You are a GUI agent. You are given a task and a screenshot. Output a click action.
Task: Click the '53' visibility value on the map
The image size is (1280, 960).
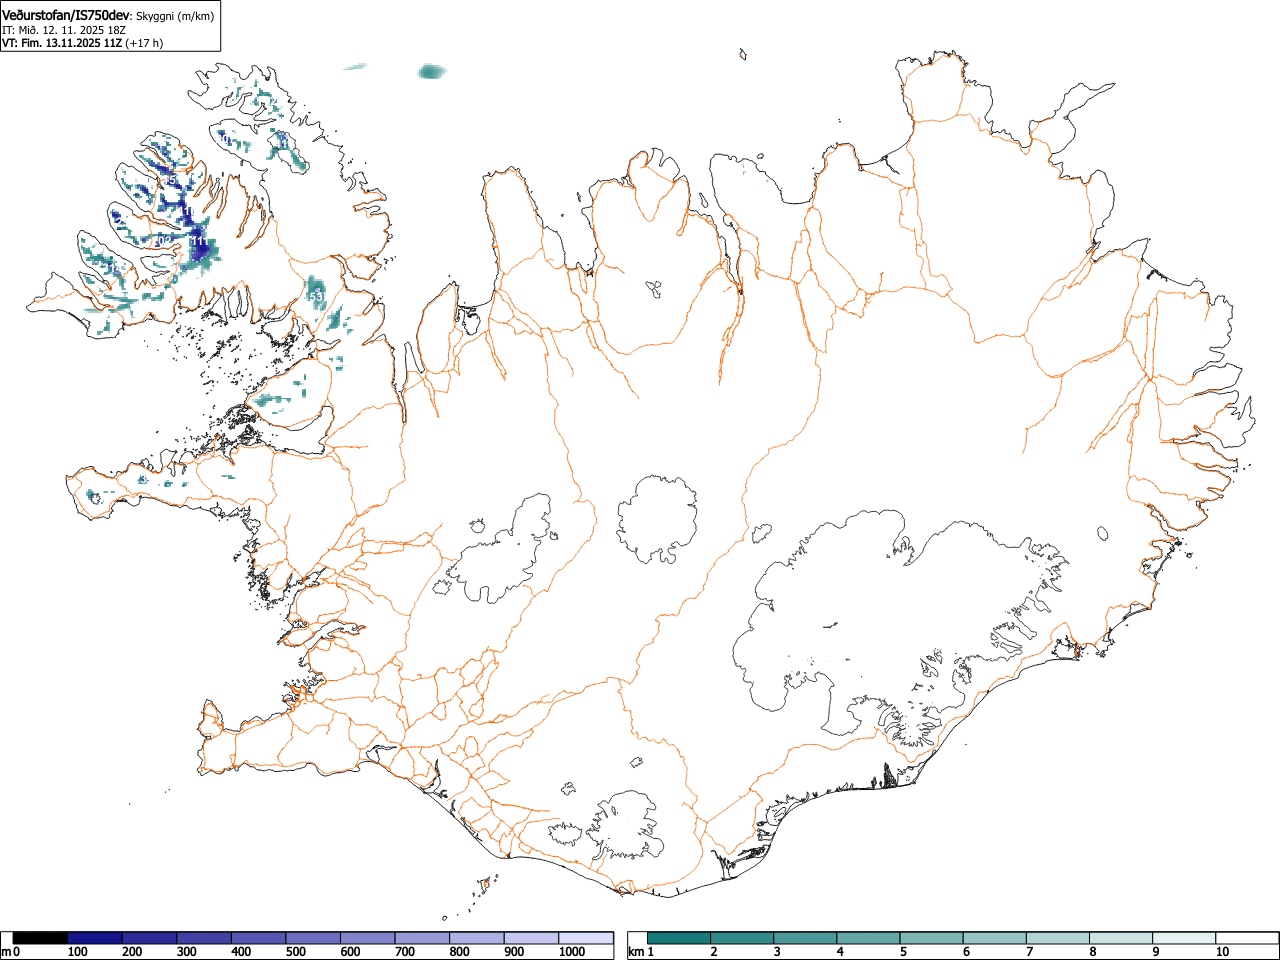(x=316, y=297)
